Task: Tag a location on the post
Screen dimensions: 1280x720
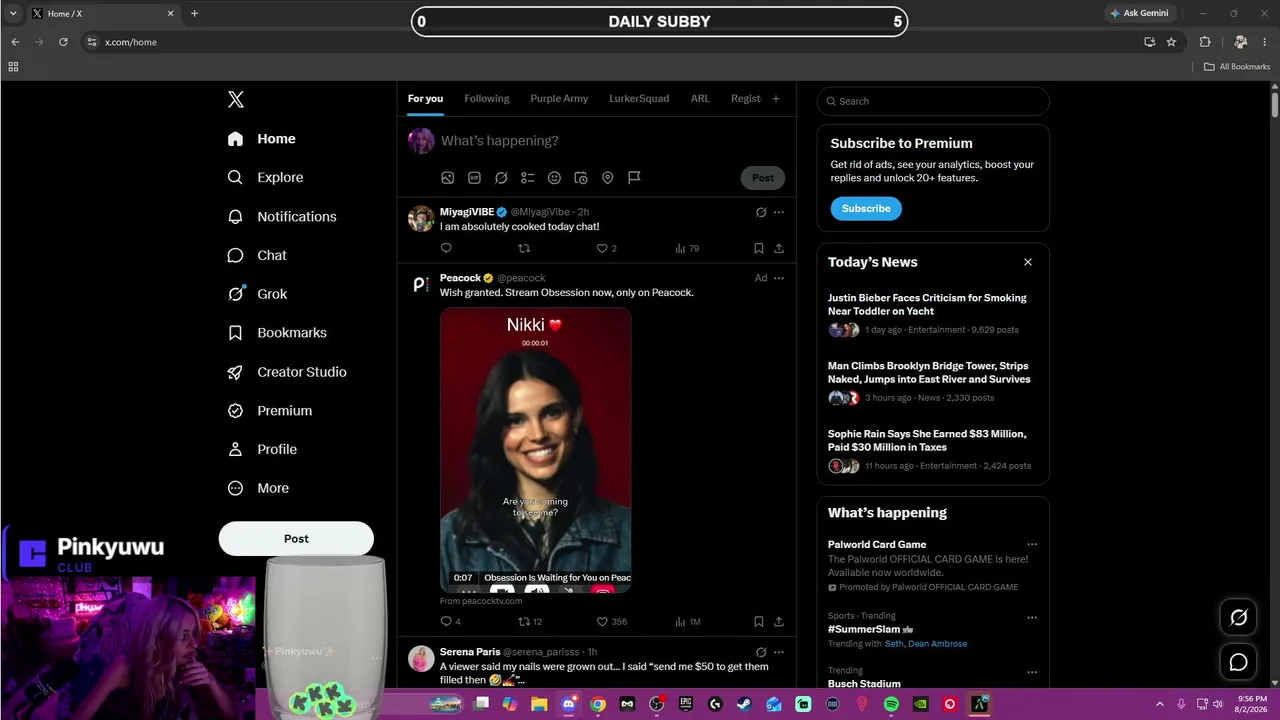Action: tap(607, 178)
